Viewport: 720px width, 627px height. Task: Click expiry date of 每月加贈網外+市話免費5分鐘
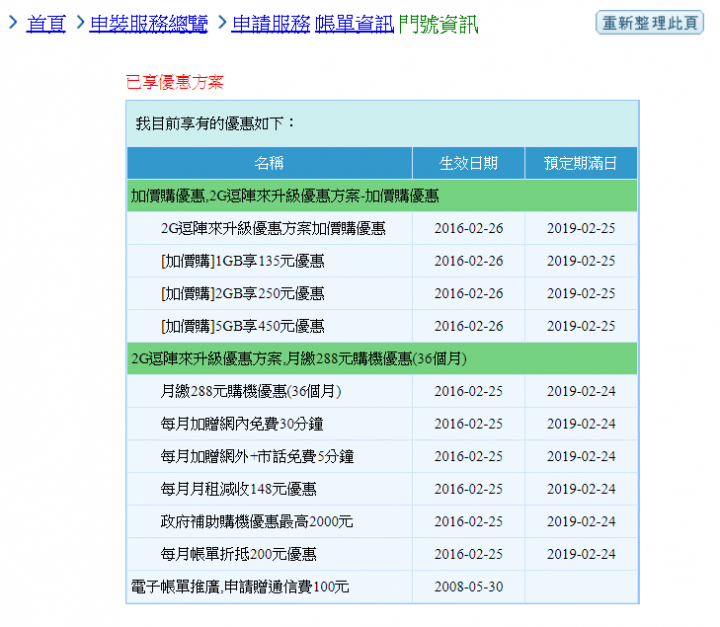[581, 457]
